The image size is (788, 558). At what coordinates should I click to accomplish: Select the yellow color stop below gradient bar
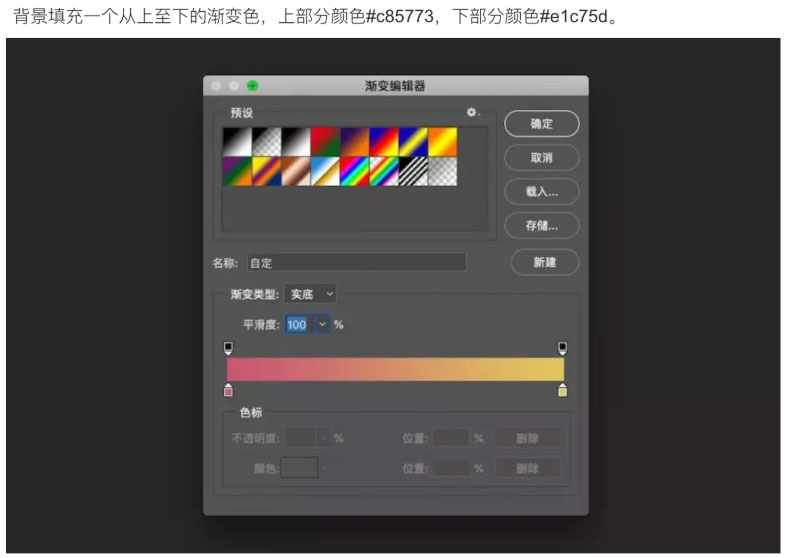click(562, 390)
